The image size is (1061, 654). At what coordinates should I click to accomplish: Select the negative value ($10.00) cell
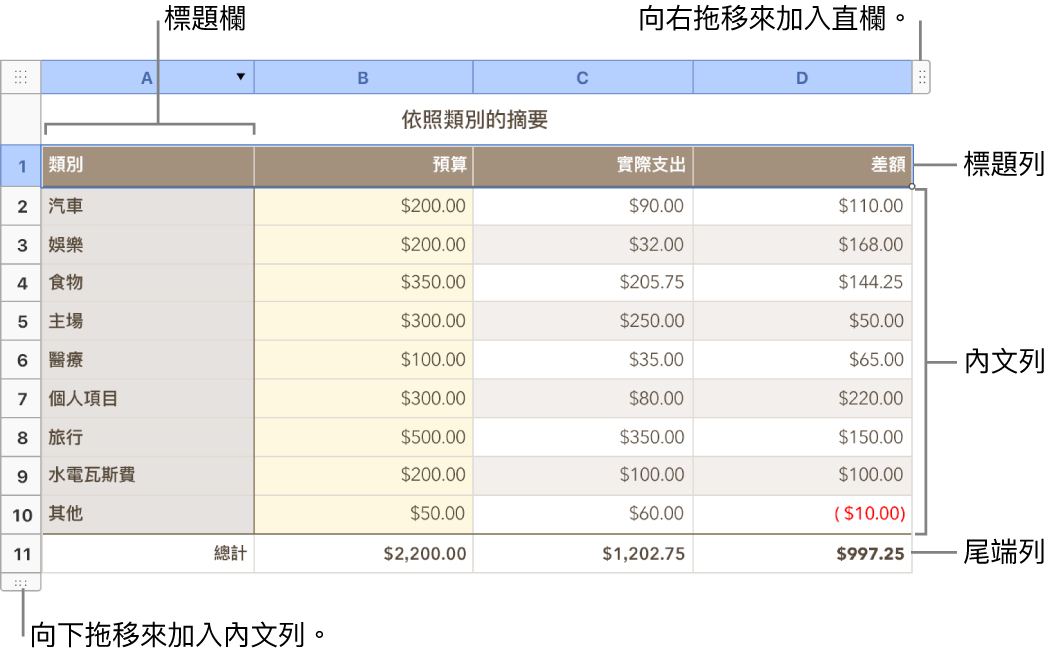[801, 514]
